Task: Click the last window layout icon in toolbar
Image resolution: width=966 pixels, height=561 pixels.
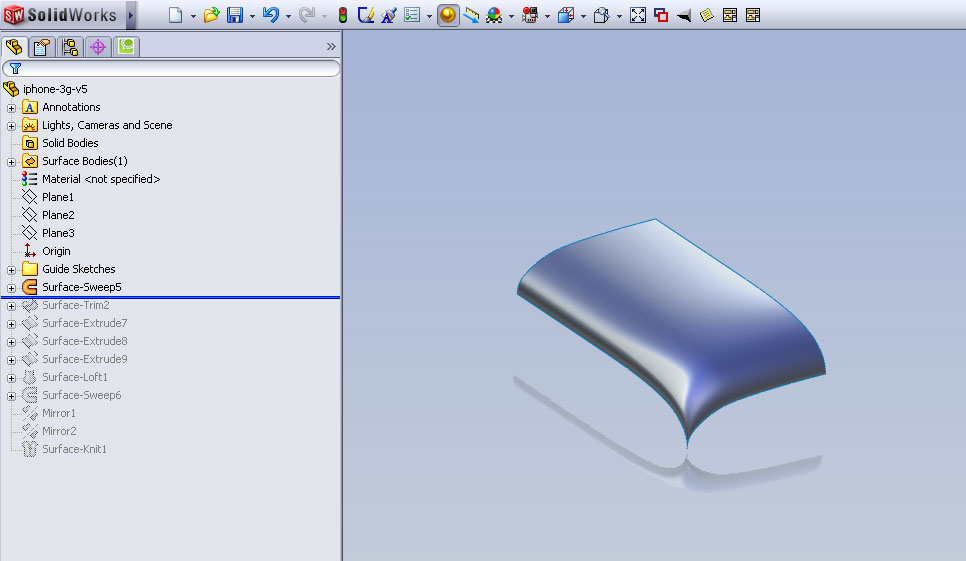Action: 753,15
